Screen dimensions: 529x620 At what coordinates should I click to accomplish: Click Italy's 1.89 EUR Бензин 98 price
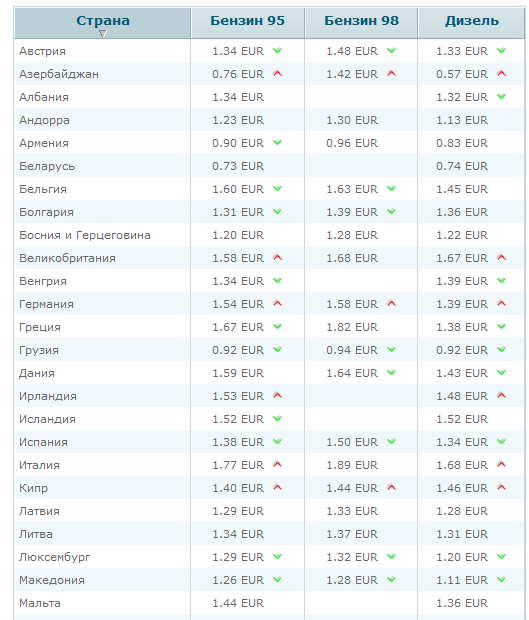click(x=351, y=465)
